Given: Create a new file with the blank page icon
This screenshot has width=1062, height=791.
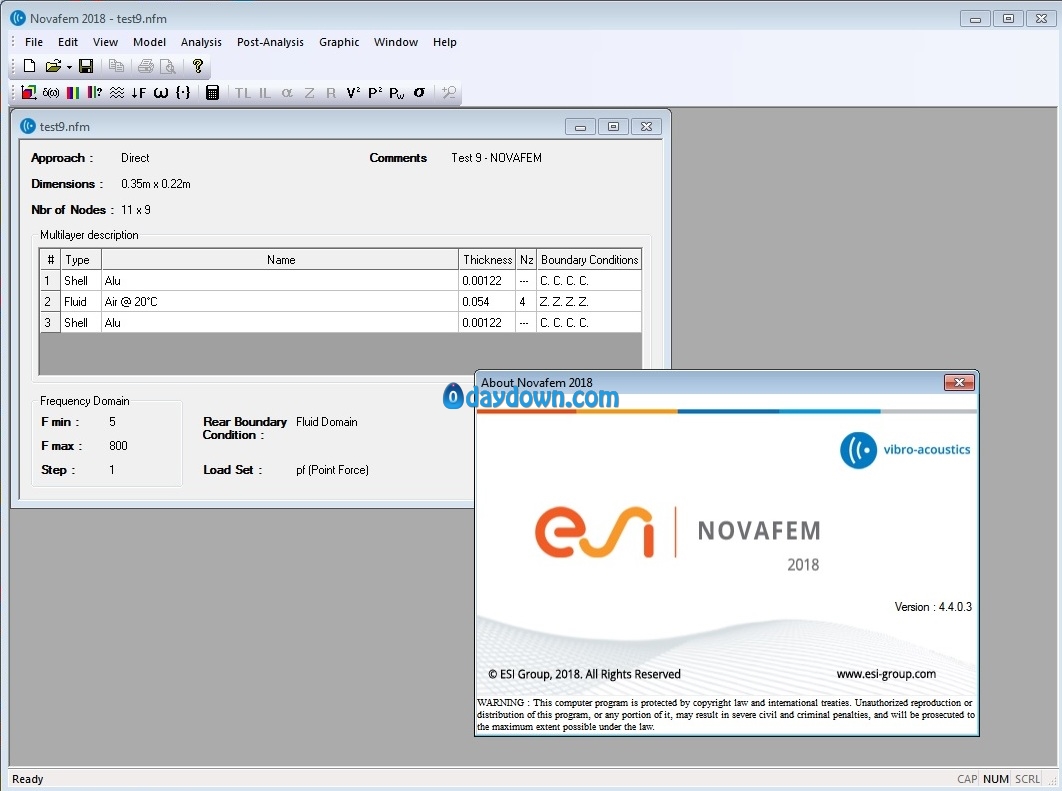Looking at the screenshot, I should pyautogui.click(x=29, y=66).
